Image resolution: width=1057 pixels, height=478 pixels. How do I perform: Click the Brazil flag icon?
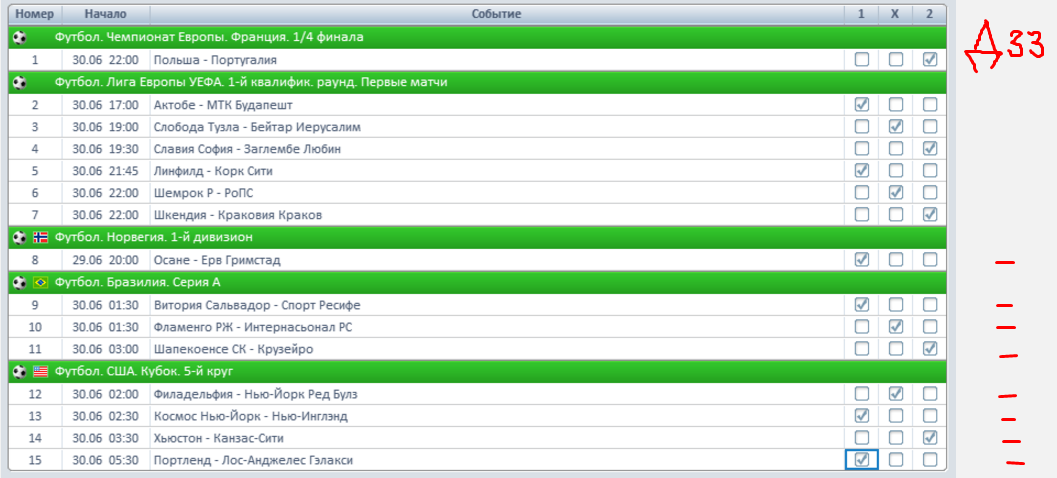[40, 282]
